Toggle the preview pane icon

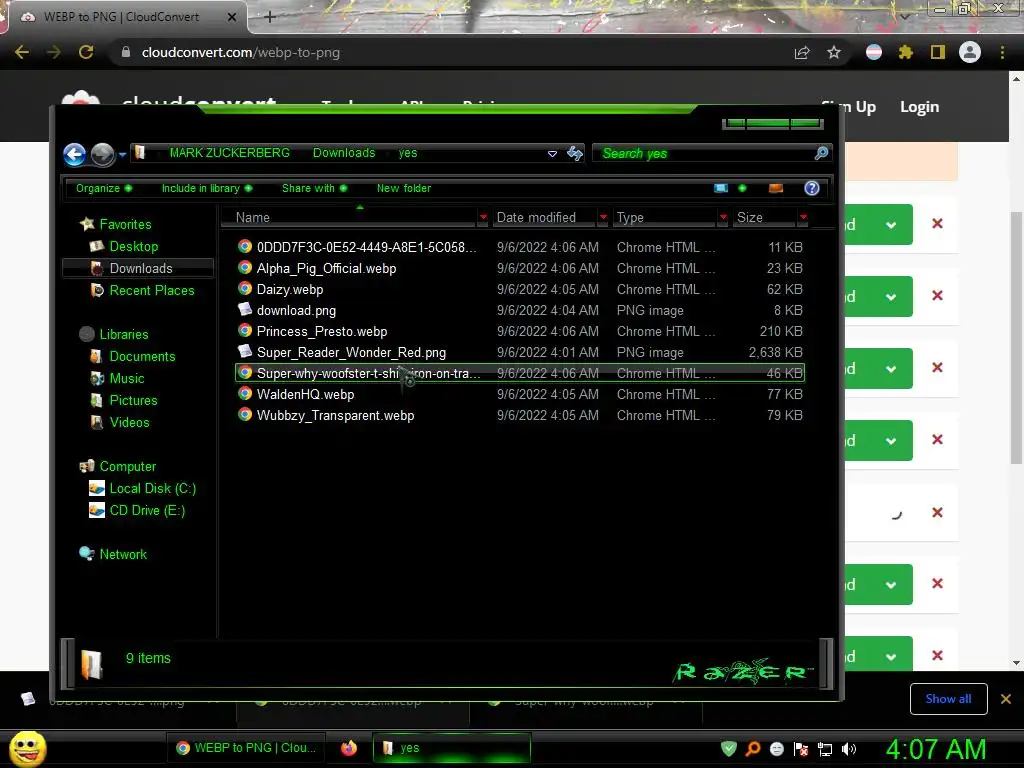(x=776, y=188)
